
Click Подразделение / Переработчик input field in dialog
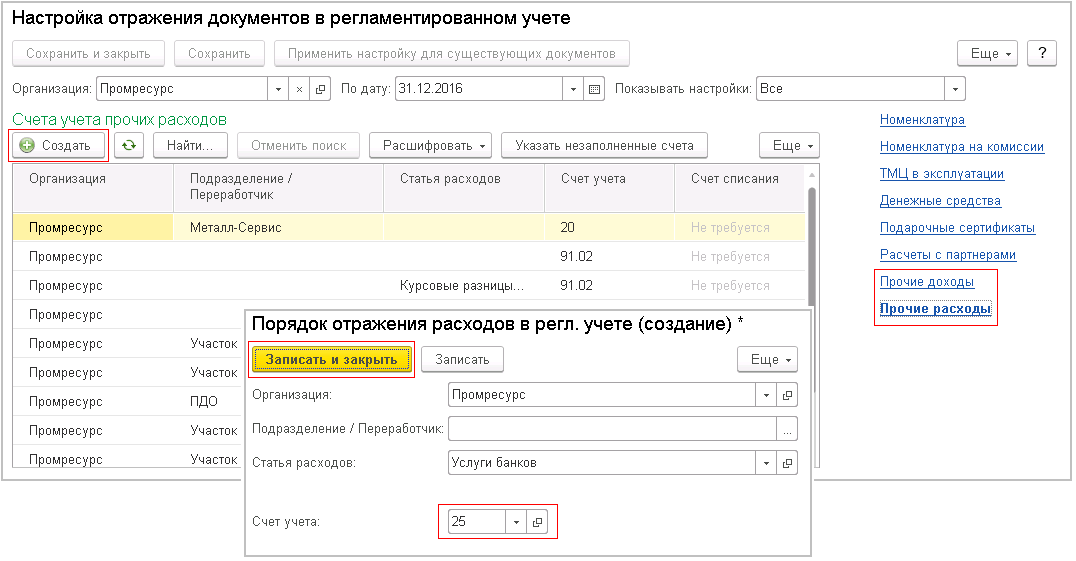coord(612,429)
